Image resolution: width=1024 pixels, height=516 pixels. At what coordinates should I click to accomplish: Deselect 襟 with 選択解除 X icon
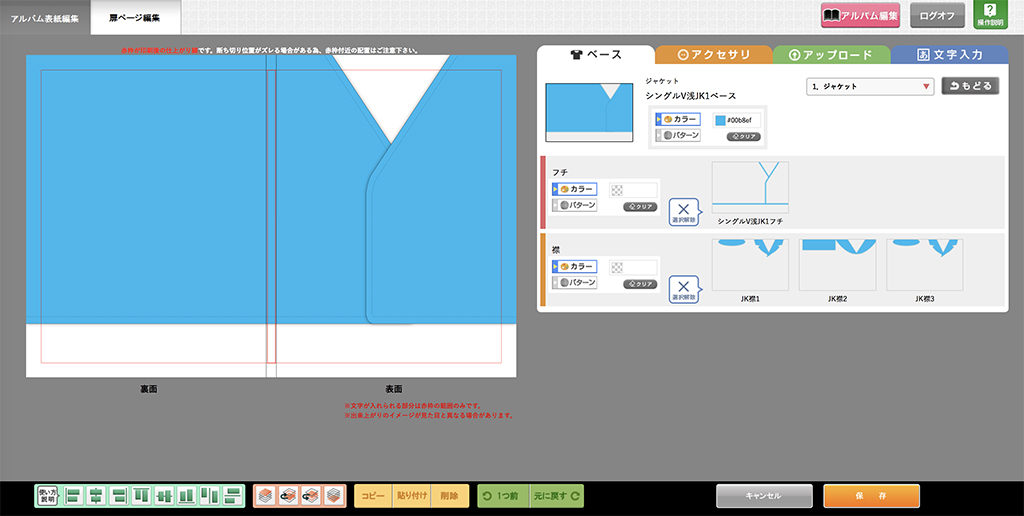(x=684, y=289)
